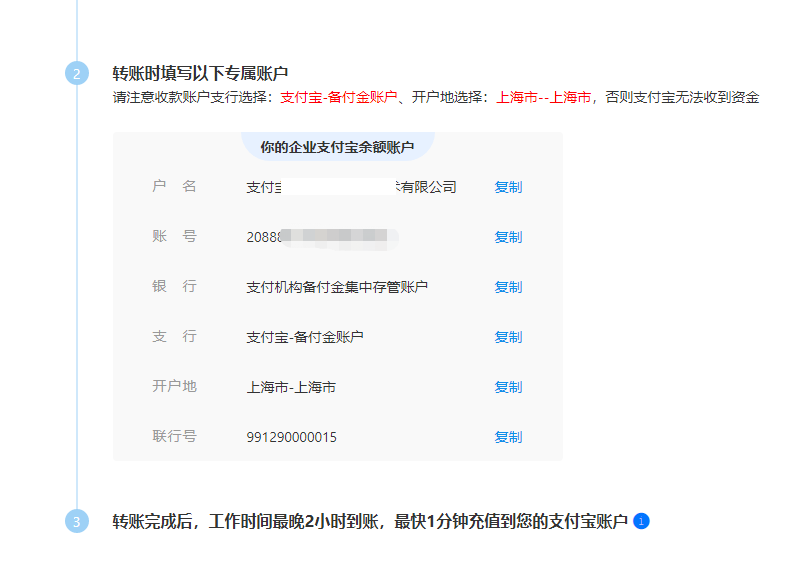Viewport: 811px width, 583px height.
Task: Click the red 上海市--上海市 text in the notice
Action: click(x=544, y=97)
